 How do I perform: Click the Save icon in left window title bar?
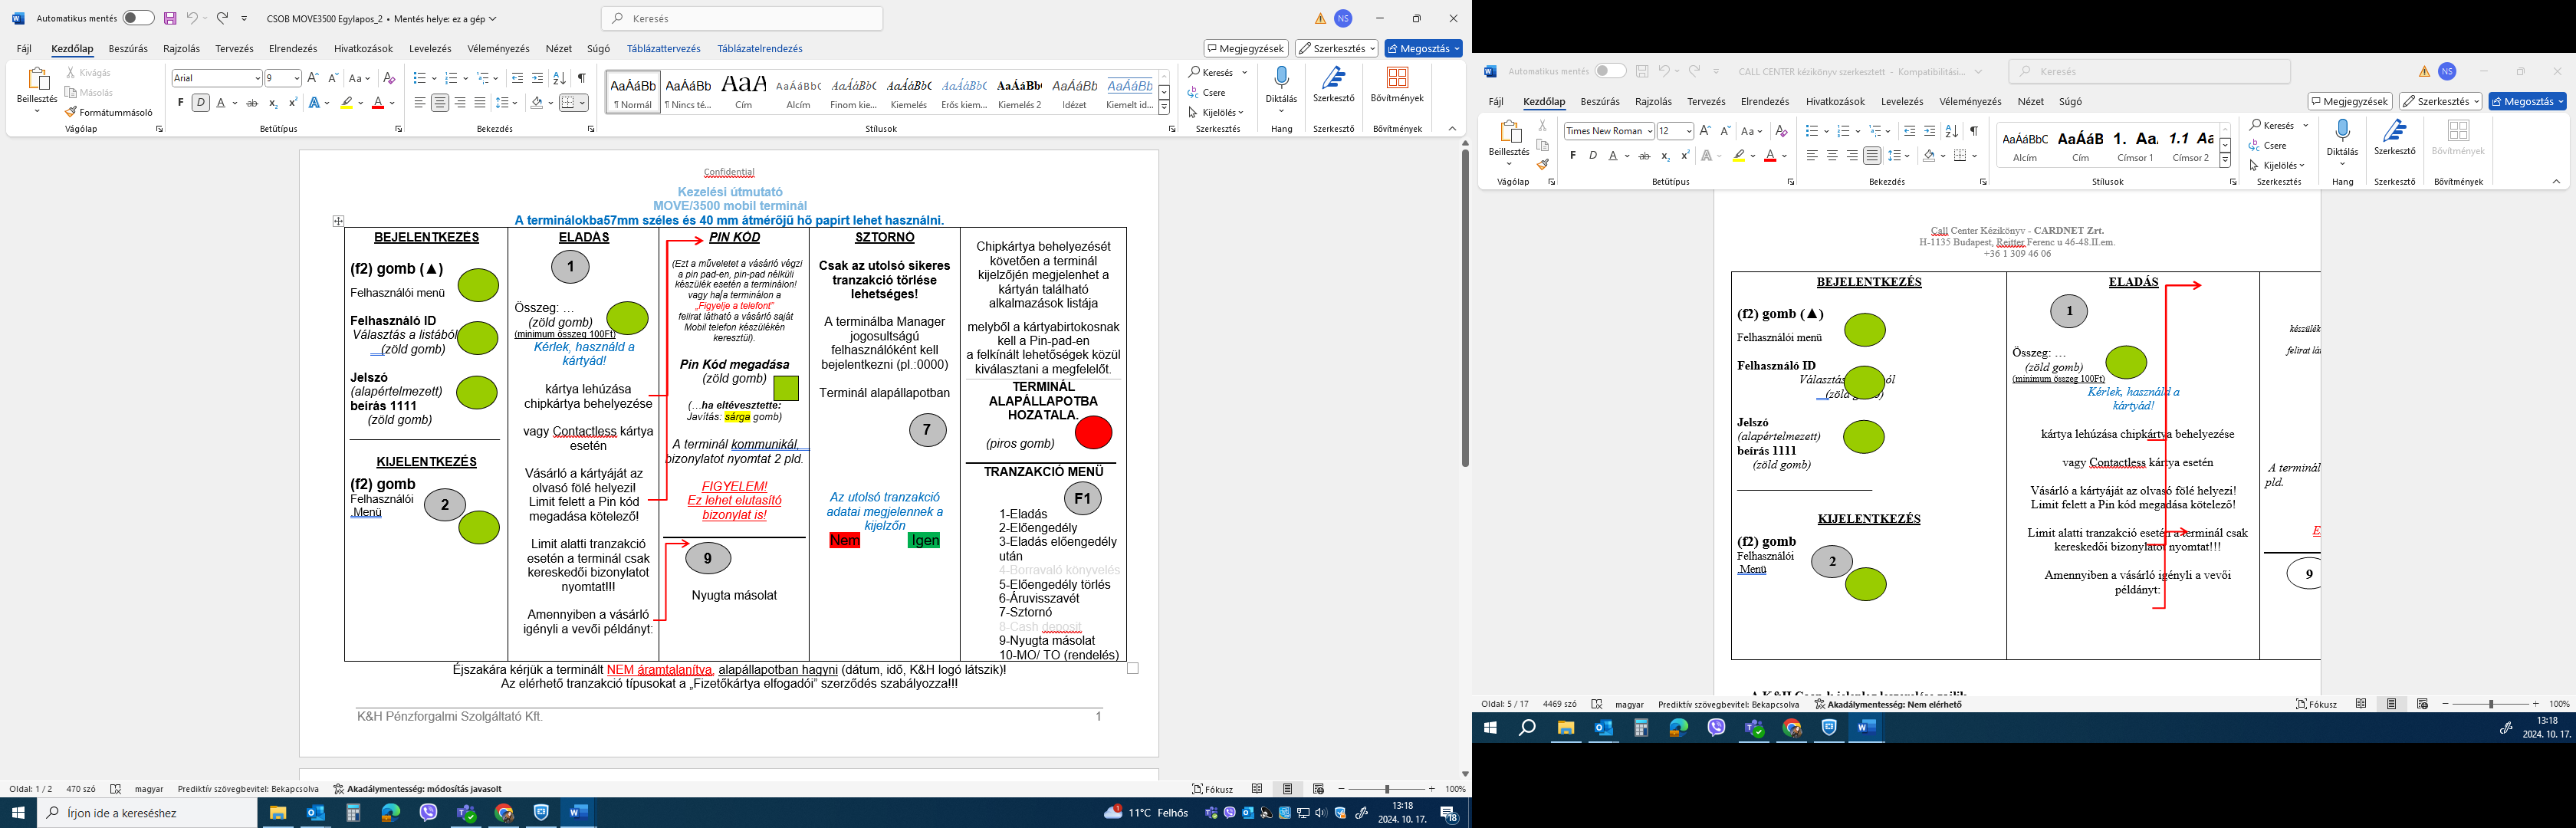pos(170,18)
